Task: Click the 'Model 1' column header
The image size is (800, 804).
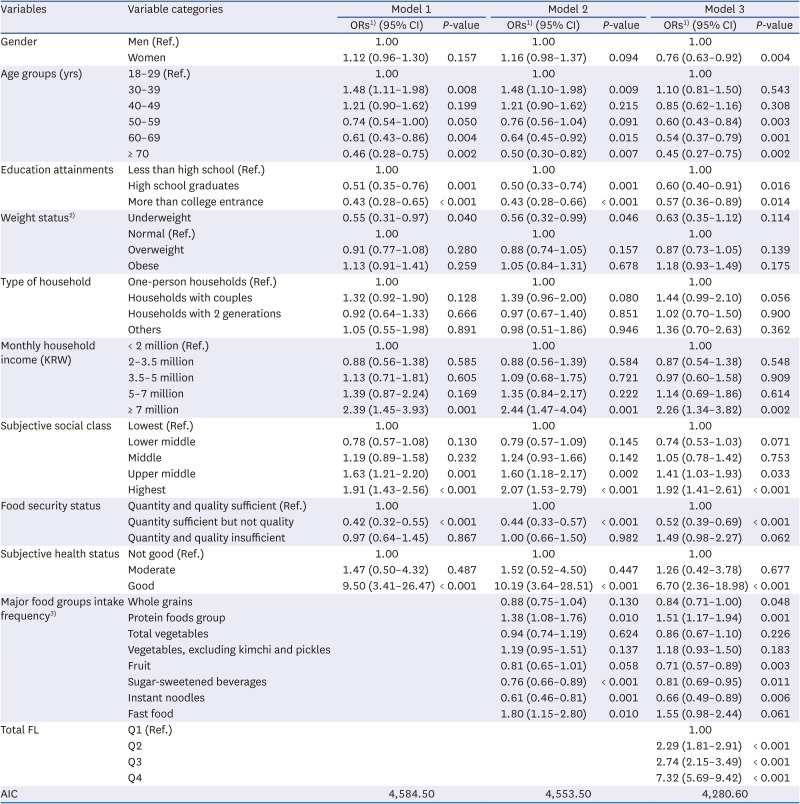Action: tap(411, 9)
